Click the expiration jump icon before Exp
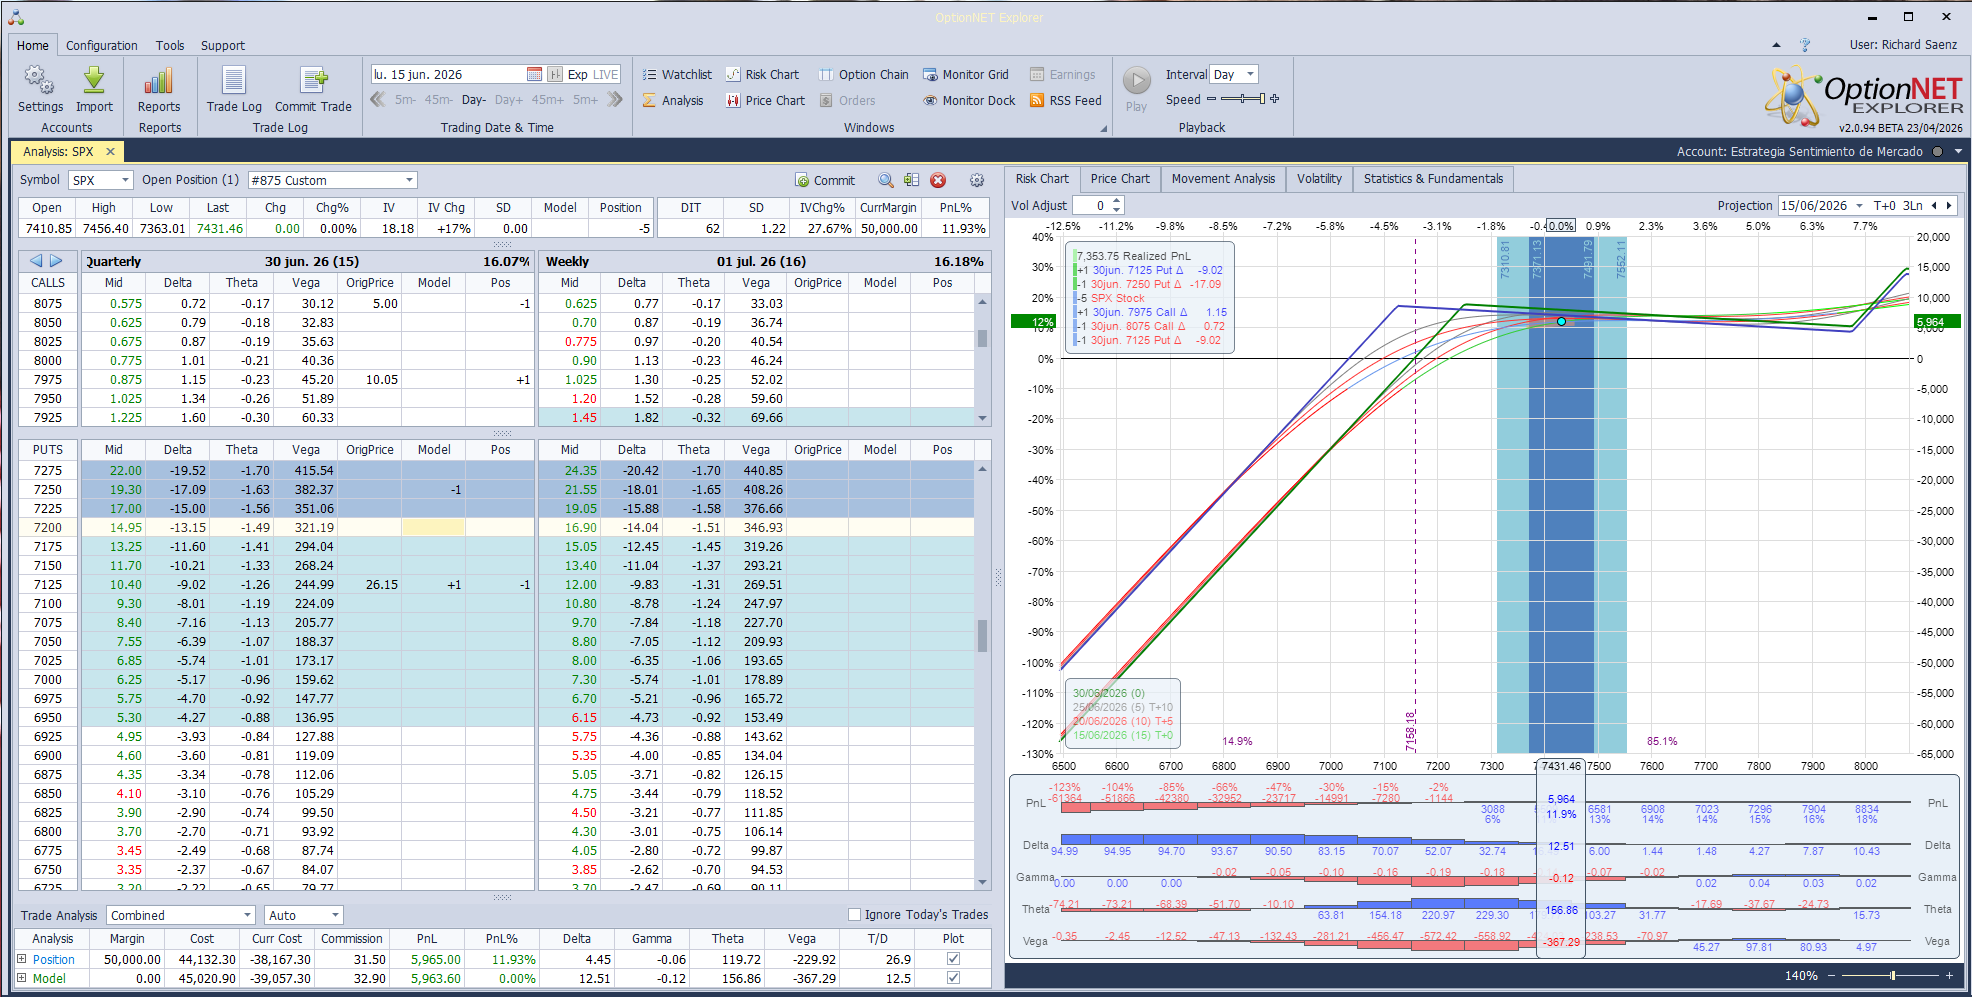 tap(555, 74)
